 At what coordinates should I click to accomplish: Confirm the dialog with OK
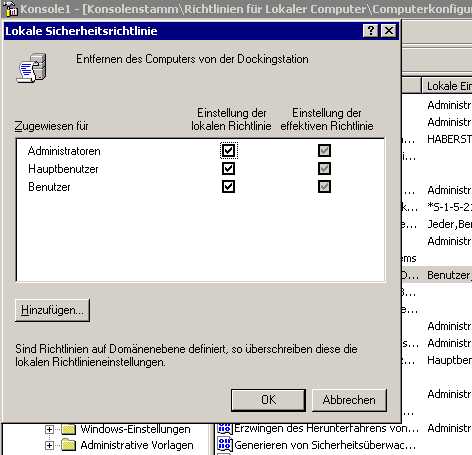click(x=268, y=400)
